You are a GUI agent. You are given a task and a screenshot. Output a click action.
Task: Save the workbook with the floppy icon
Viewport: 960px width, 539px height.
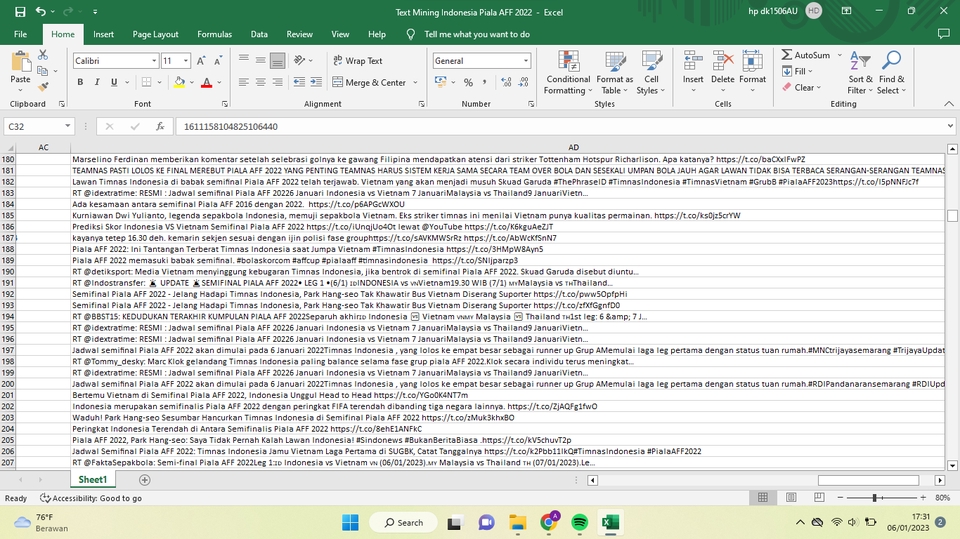pyautogui.click(x=20, y=12)
